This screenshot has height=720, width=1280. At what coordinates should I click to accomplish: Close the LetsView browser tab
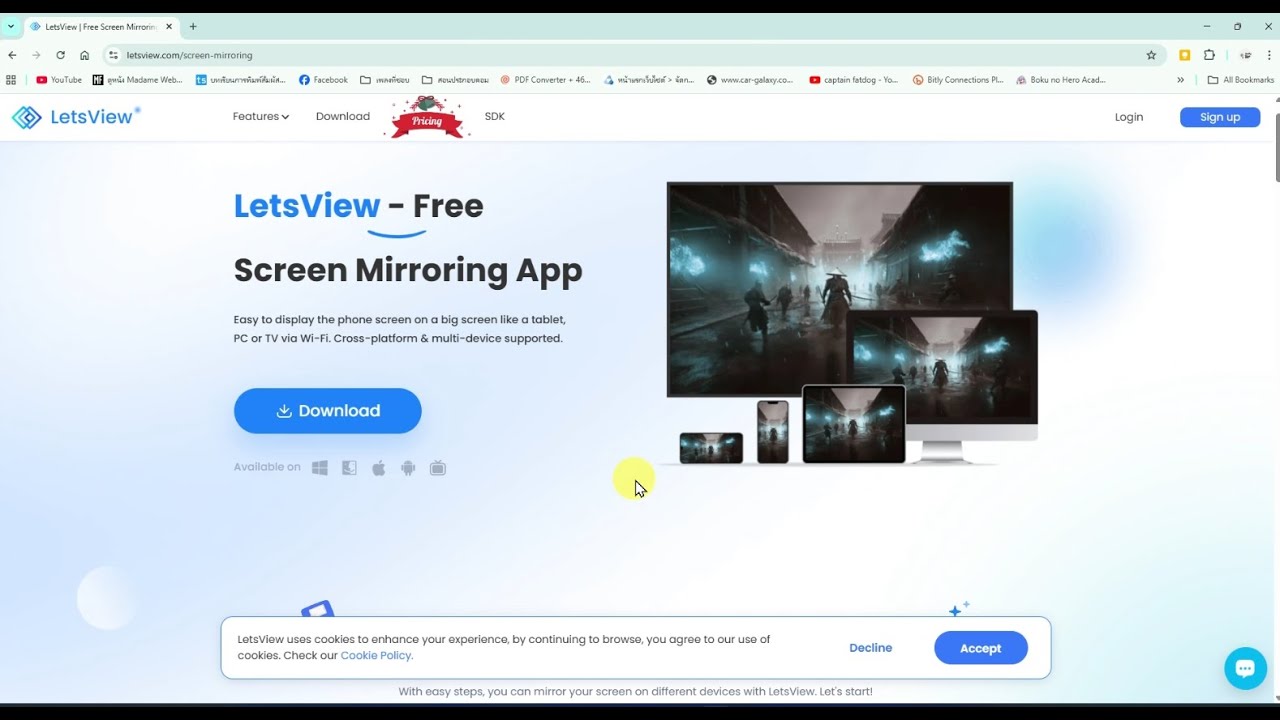169,27
